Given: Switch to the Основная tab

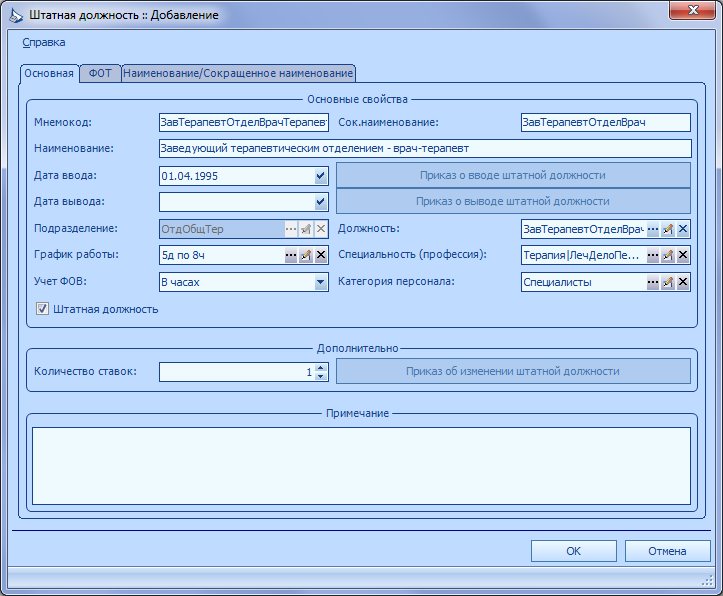Looking at the screenshot, I should click(49, 73).
